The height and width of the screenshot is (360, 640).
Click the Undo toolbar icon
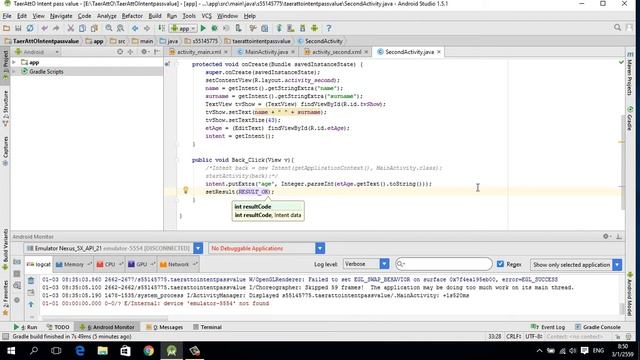pyautogui.click(x=44, y=28)
